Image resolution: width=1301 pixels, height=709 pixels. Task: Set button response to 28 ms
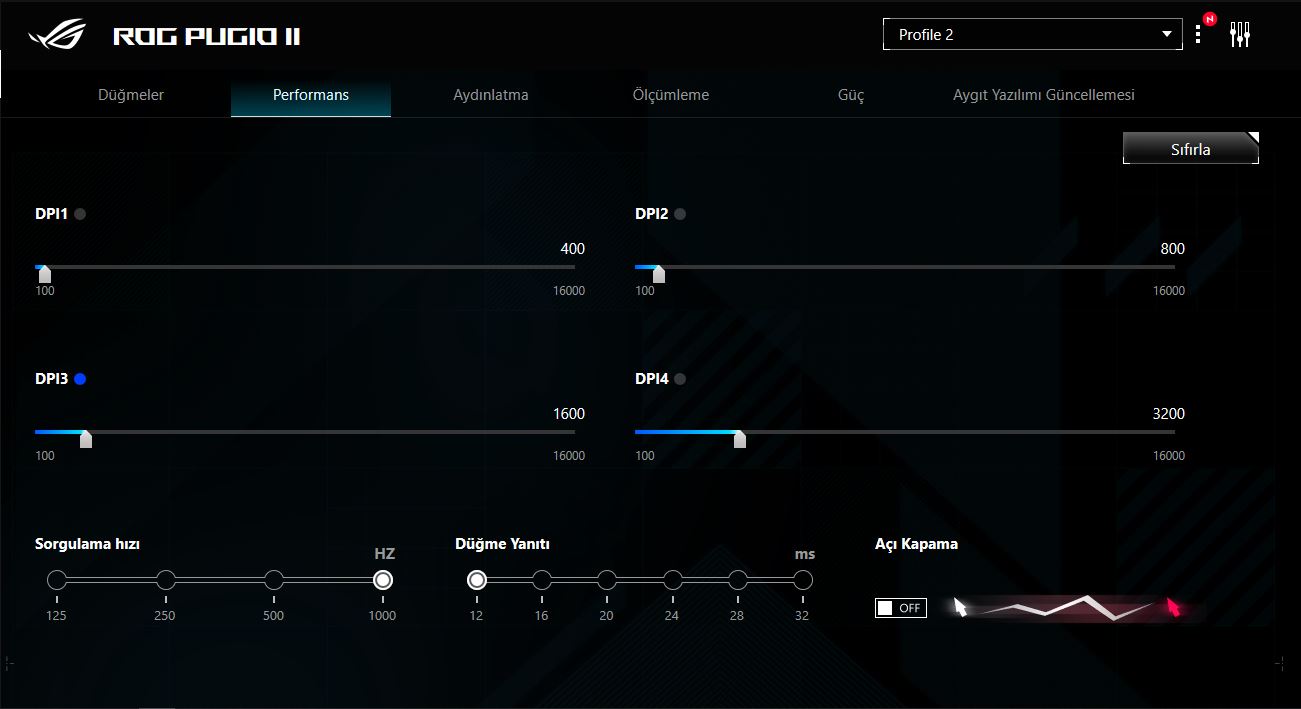click(x=738, y=580)
